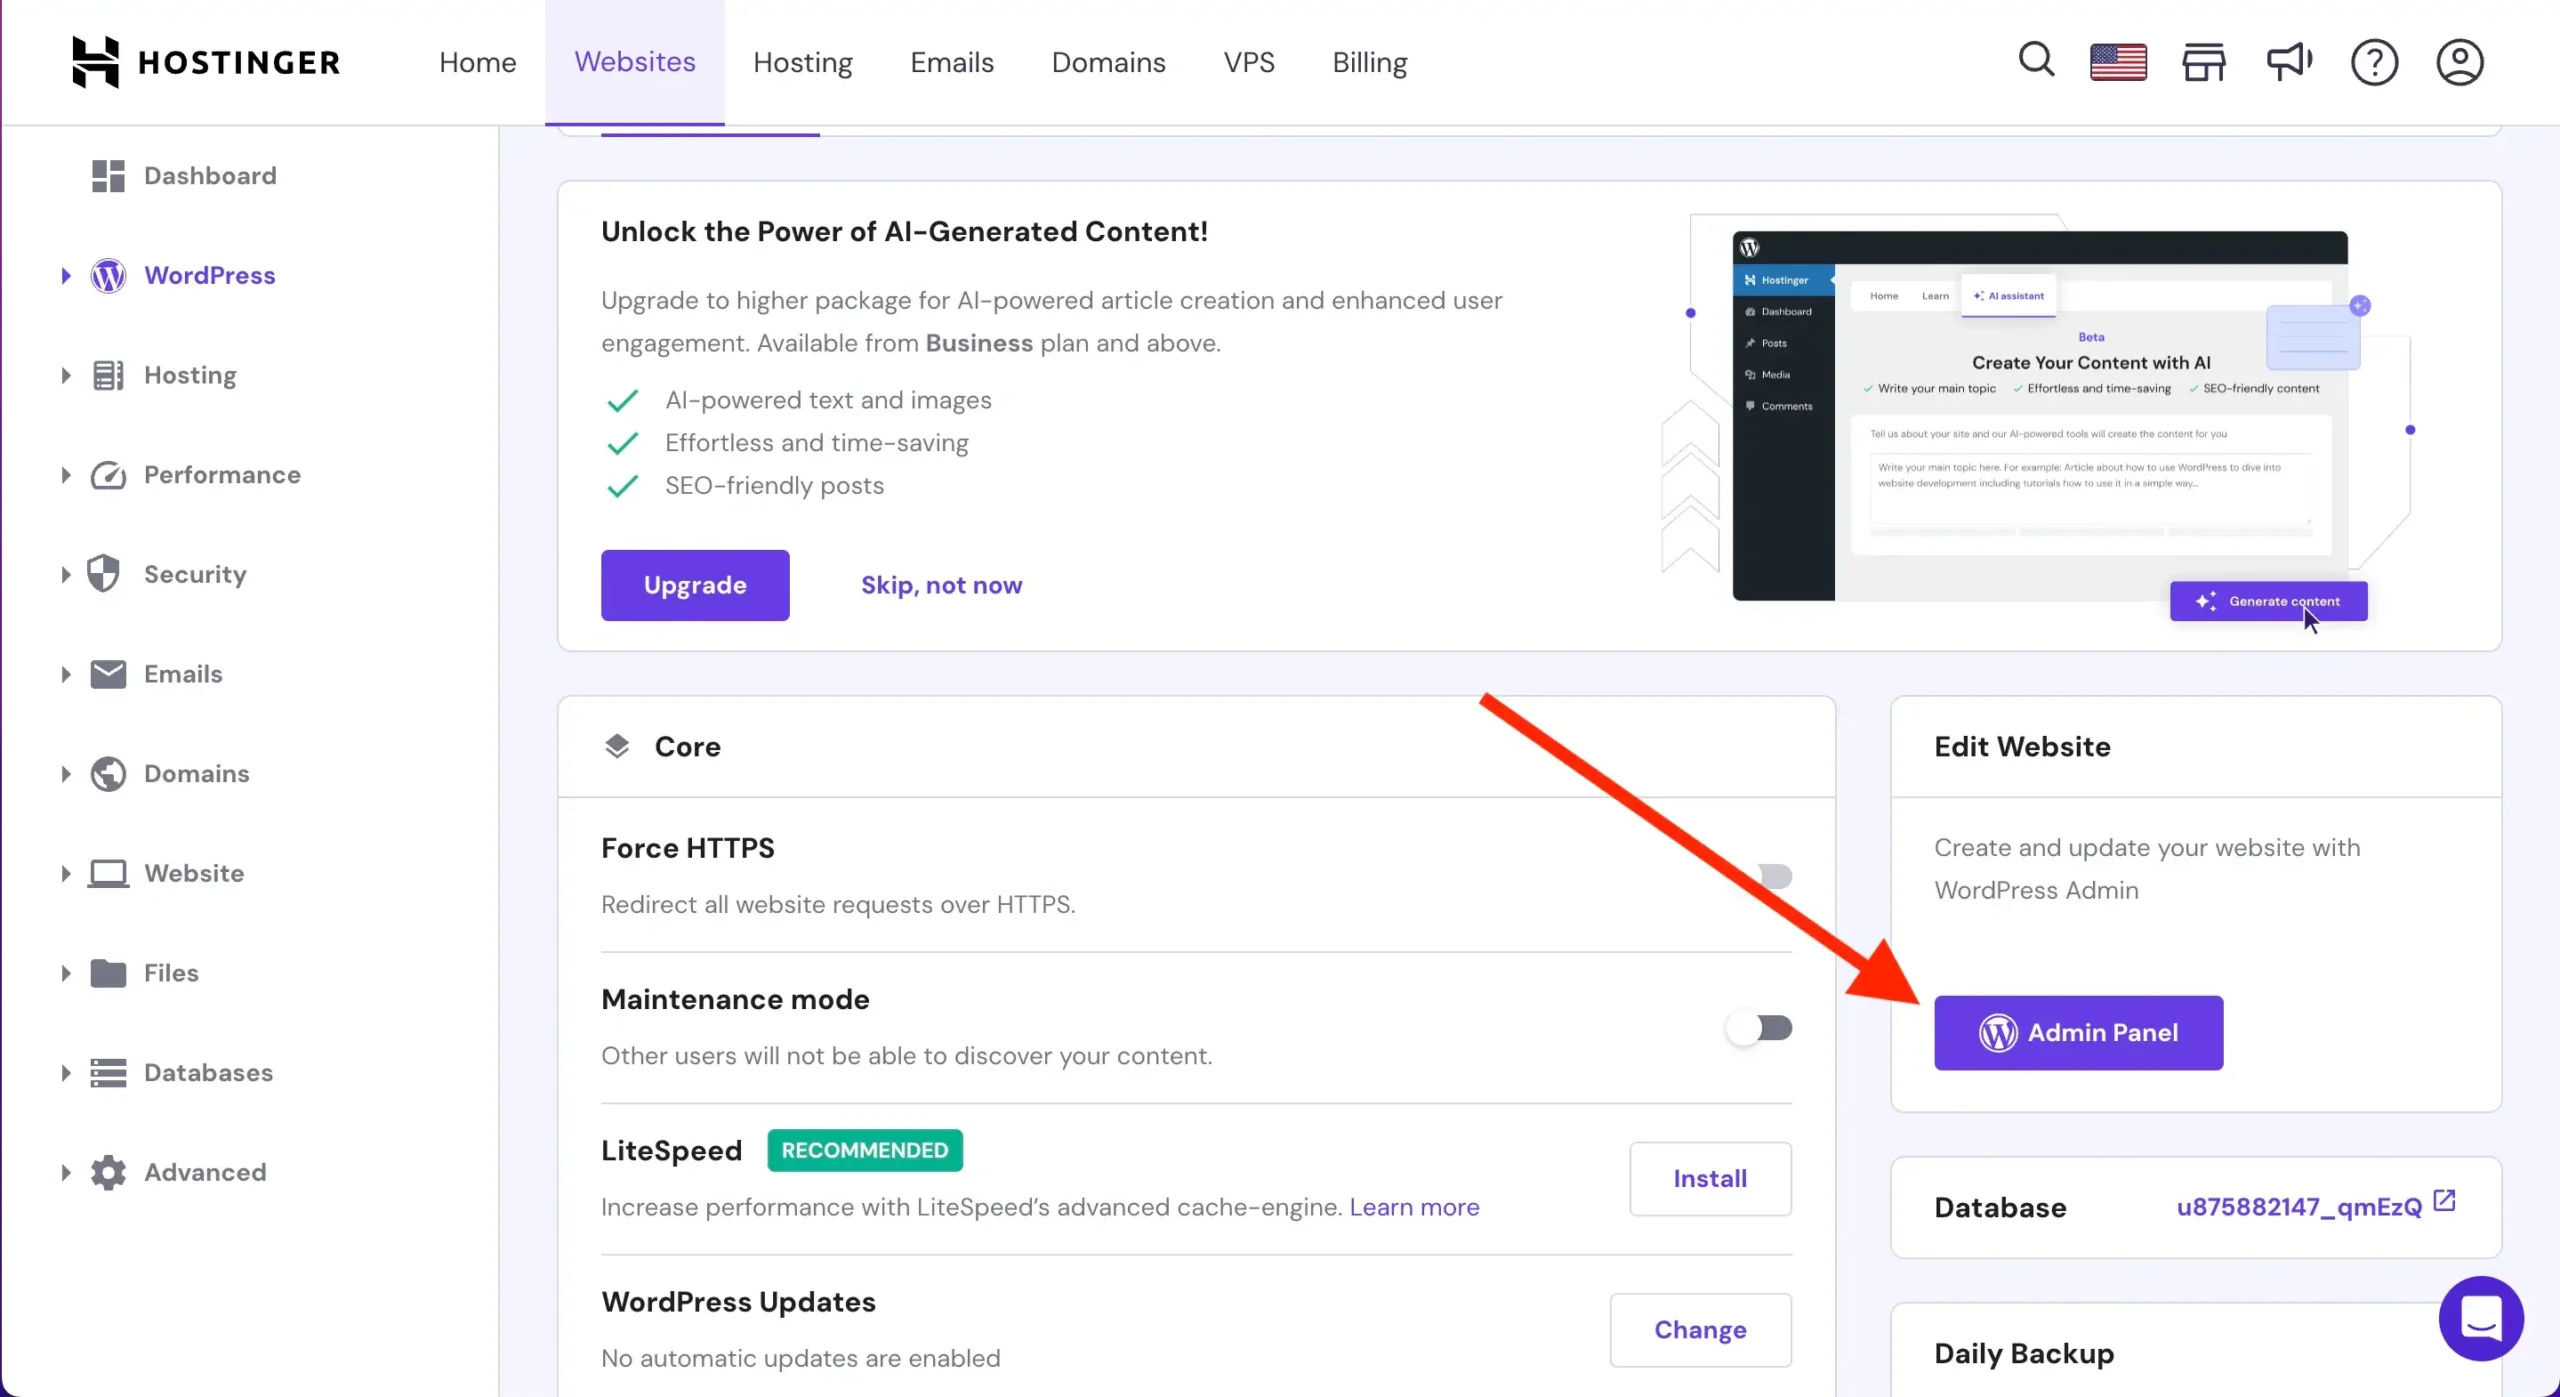
Task: Expand the Security sidebar arrow
Action: pos(66,574)
